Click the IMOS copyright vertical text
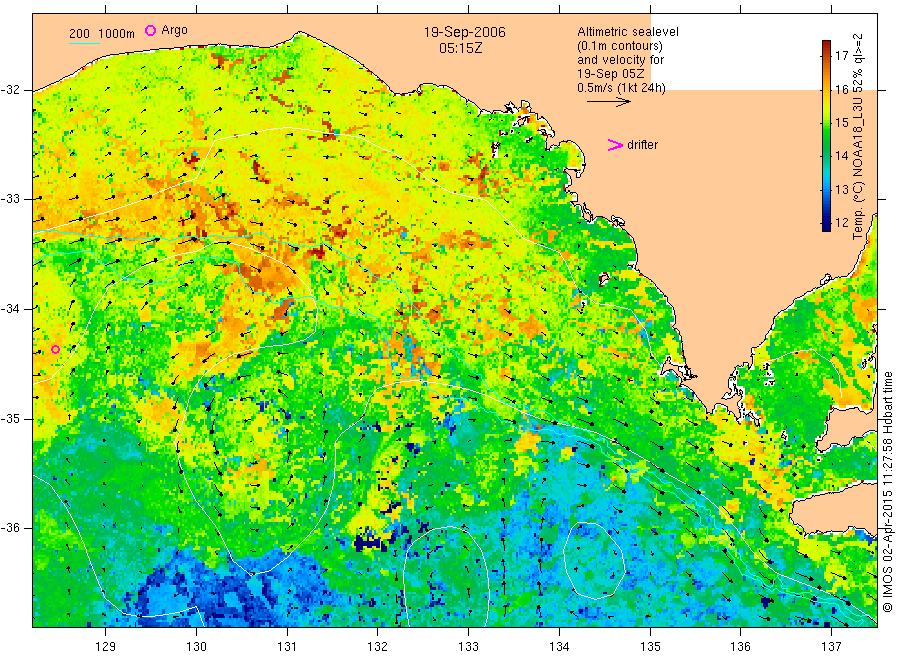 coord(888,491)
